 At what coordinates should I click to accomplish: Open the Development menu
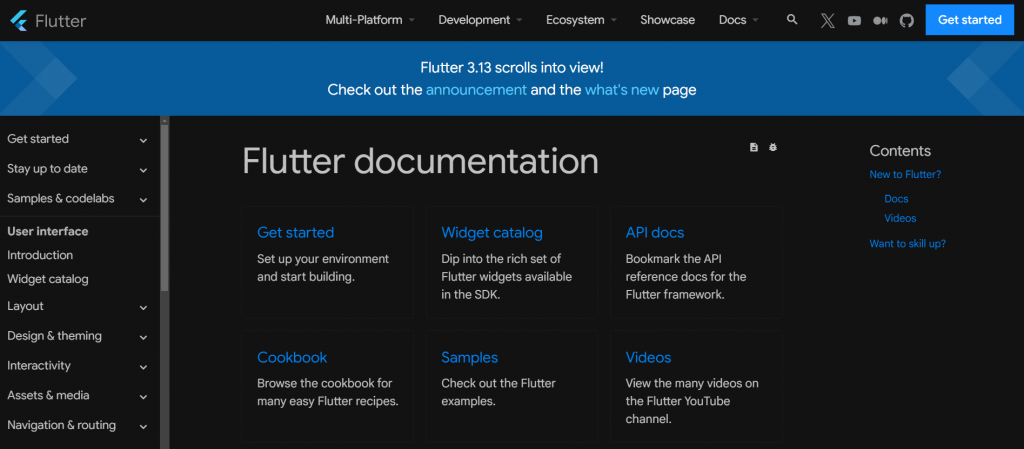480,20
